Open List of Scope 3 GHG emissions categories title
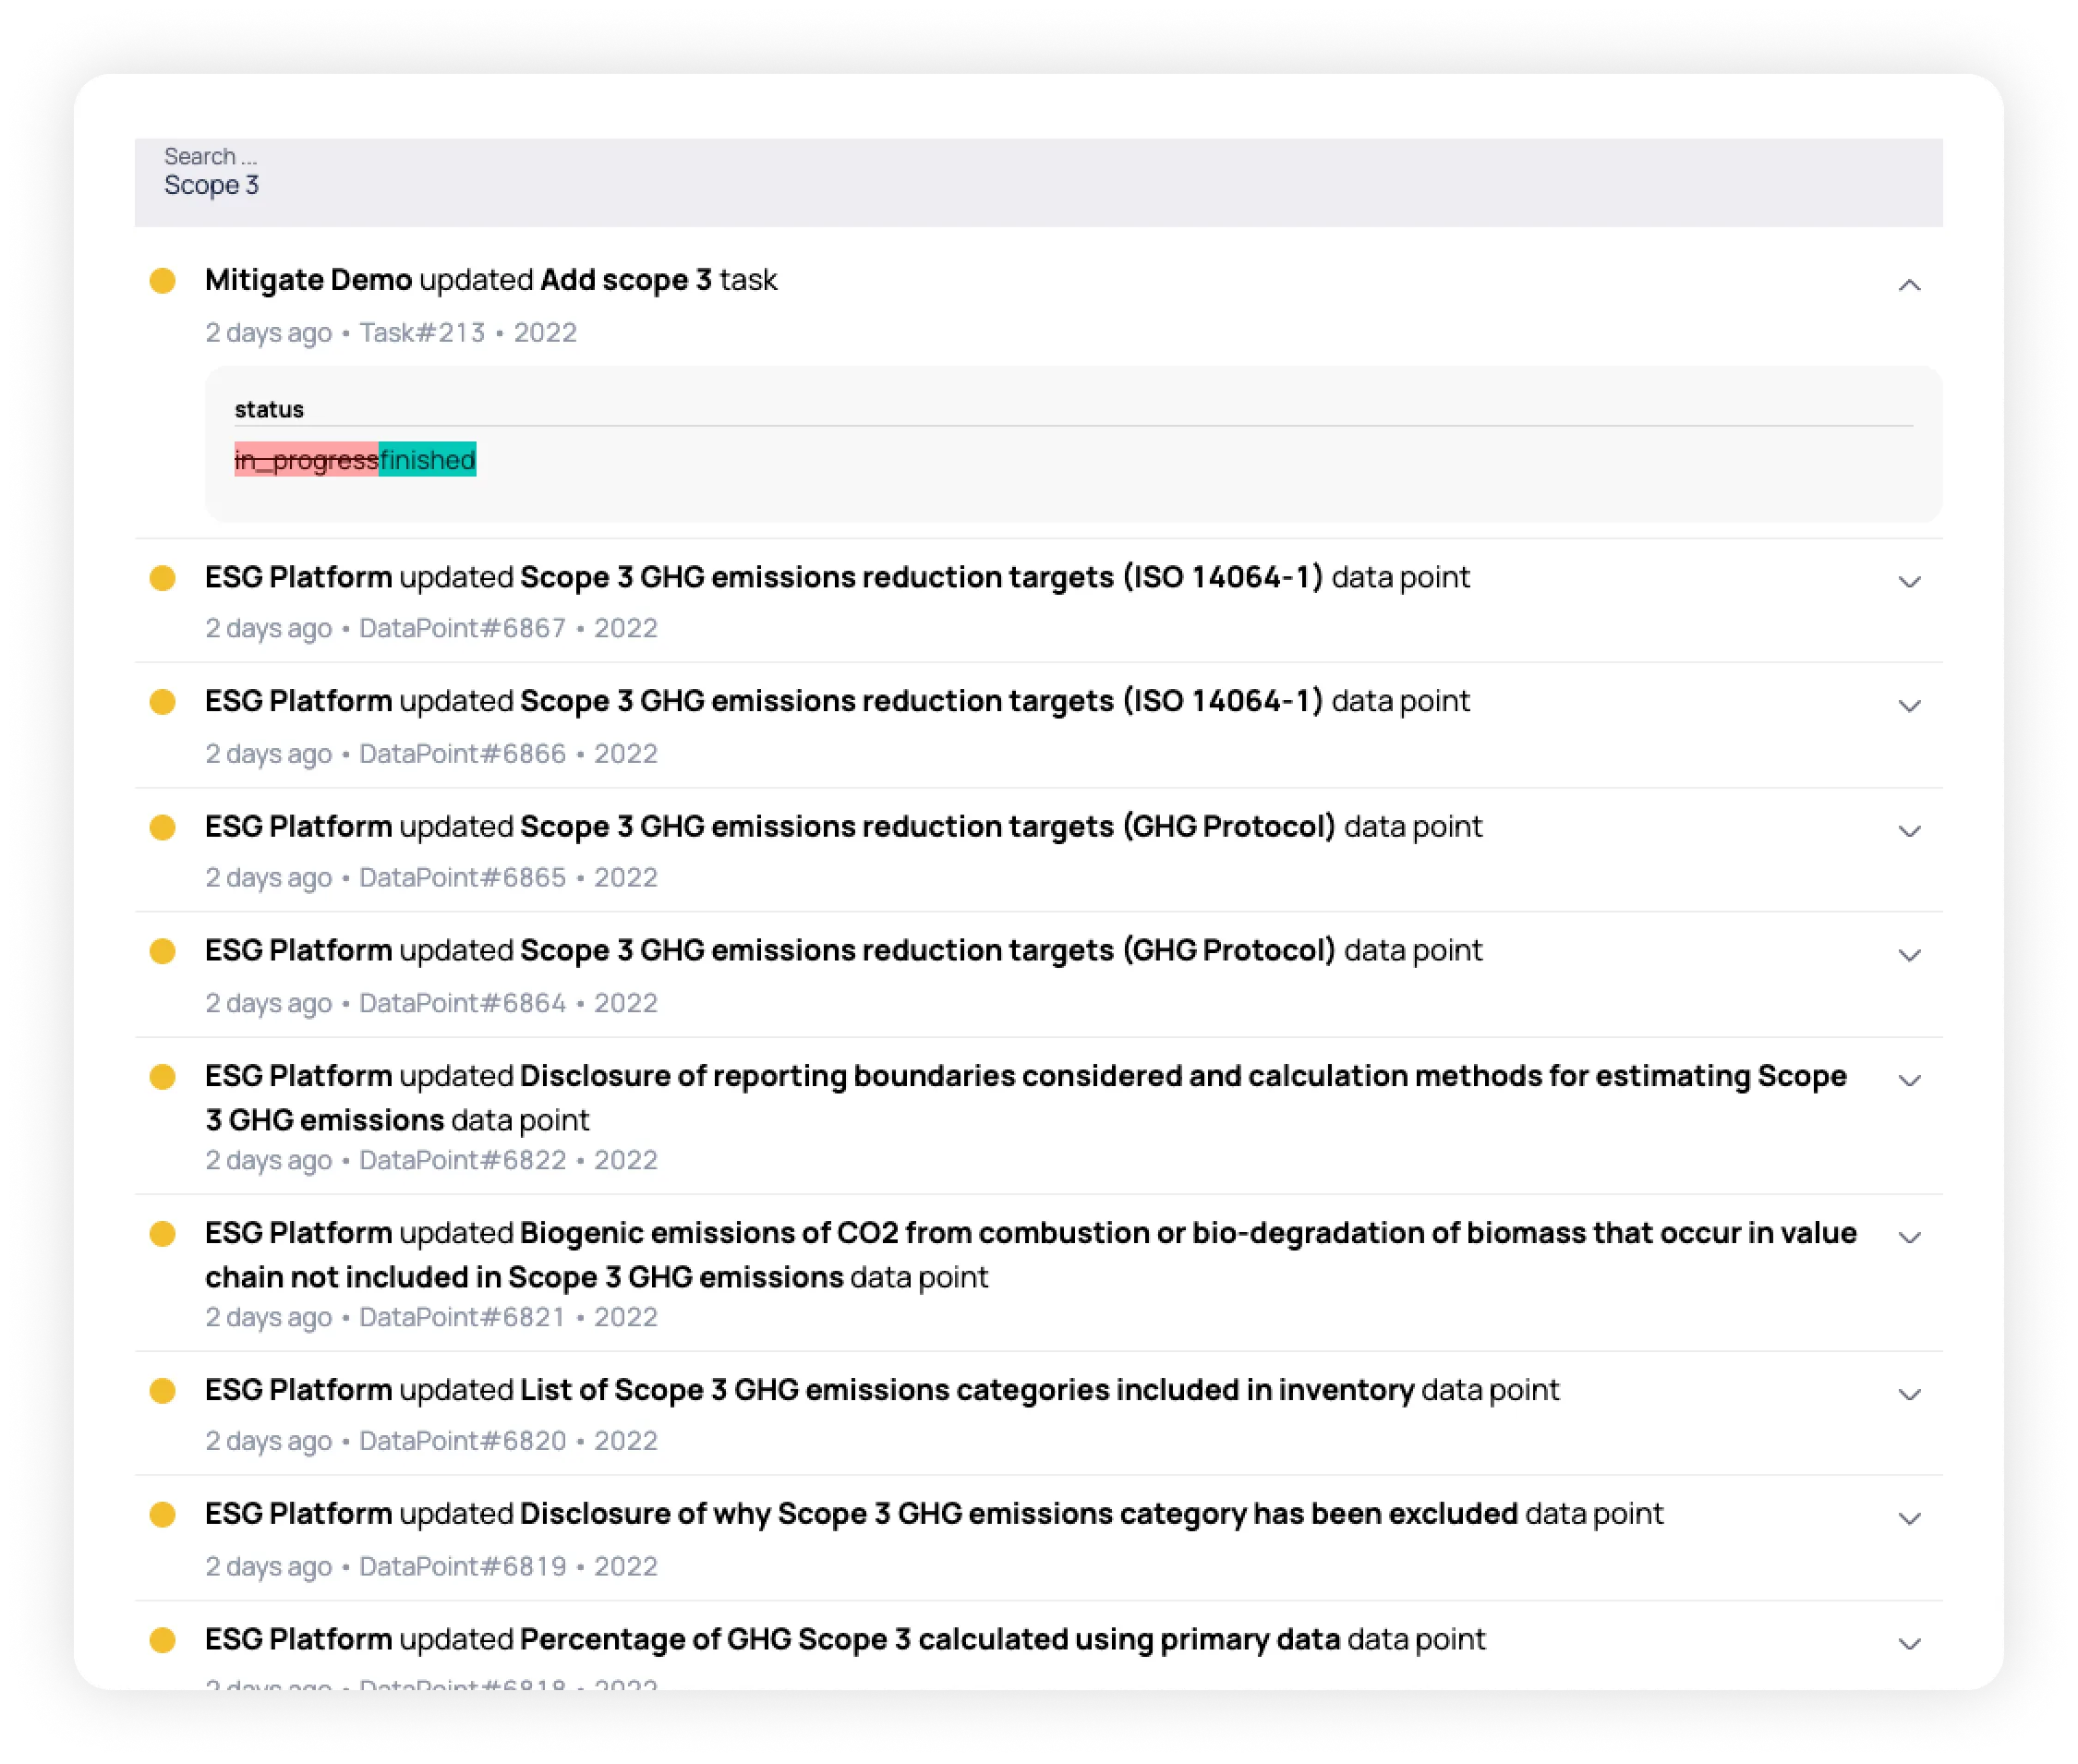Viewport: 2078px width, 1764px height. coord(967,1390)
